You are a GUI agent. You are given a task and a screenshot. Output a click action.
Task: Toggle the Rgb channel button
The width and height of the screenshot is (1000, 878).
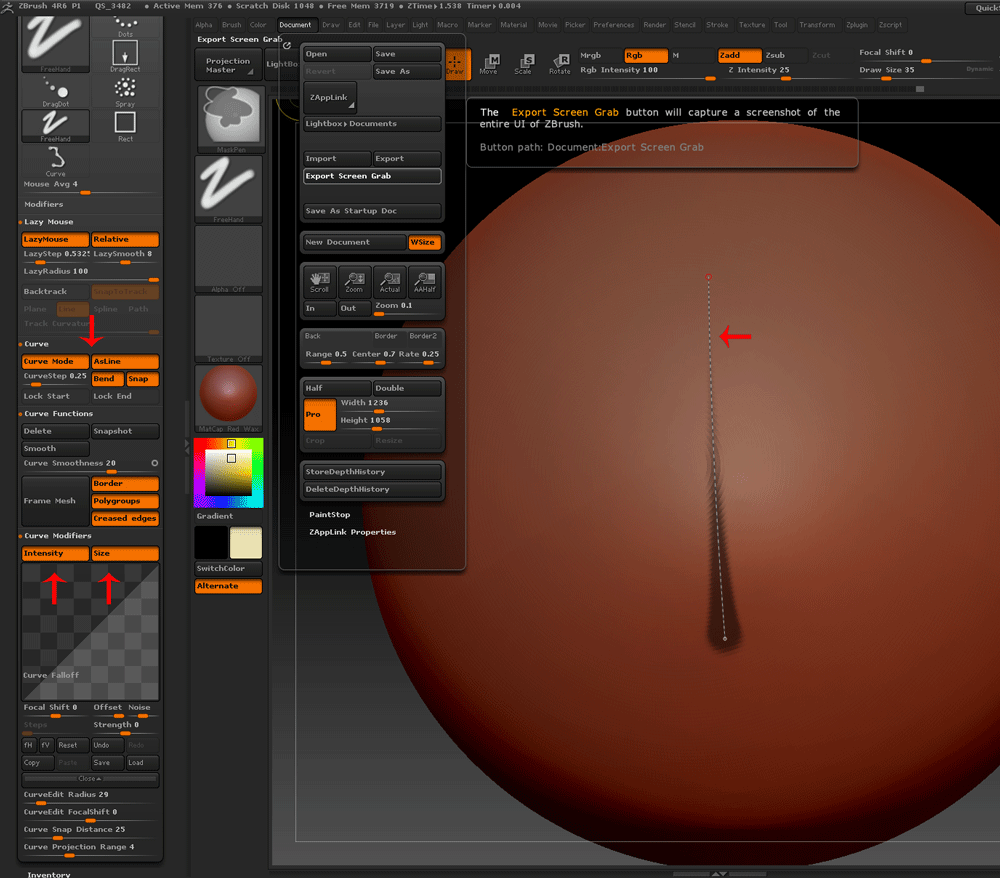pos(646,55)
